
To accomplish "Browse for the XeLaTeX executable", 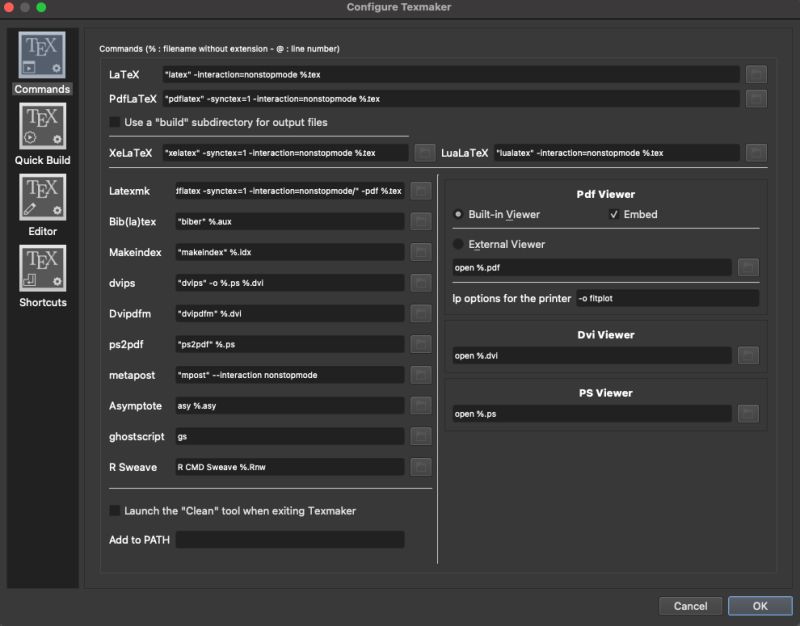I will (424, 153).
